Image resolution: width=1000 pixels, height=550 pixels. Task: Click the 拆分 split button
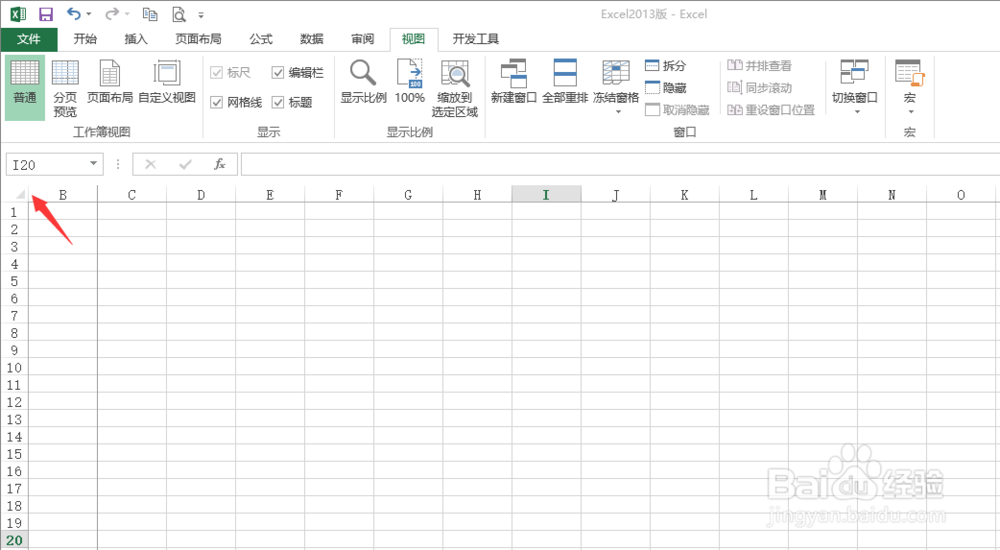coord(666,65)
